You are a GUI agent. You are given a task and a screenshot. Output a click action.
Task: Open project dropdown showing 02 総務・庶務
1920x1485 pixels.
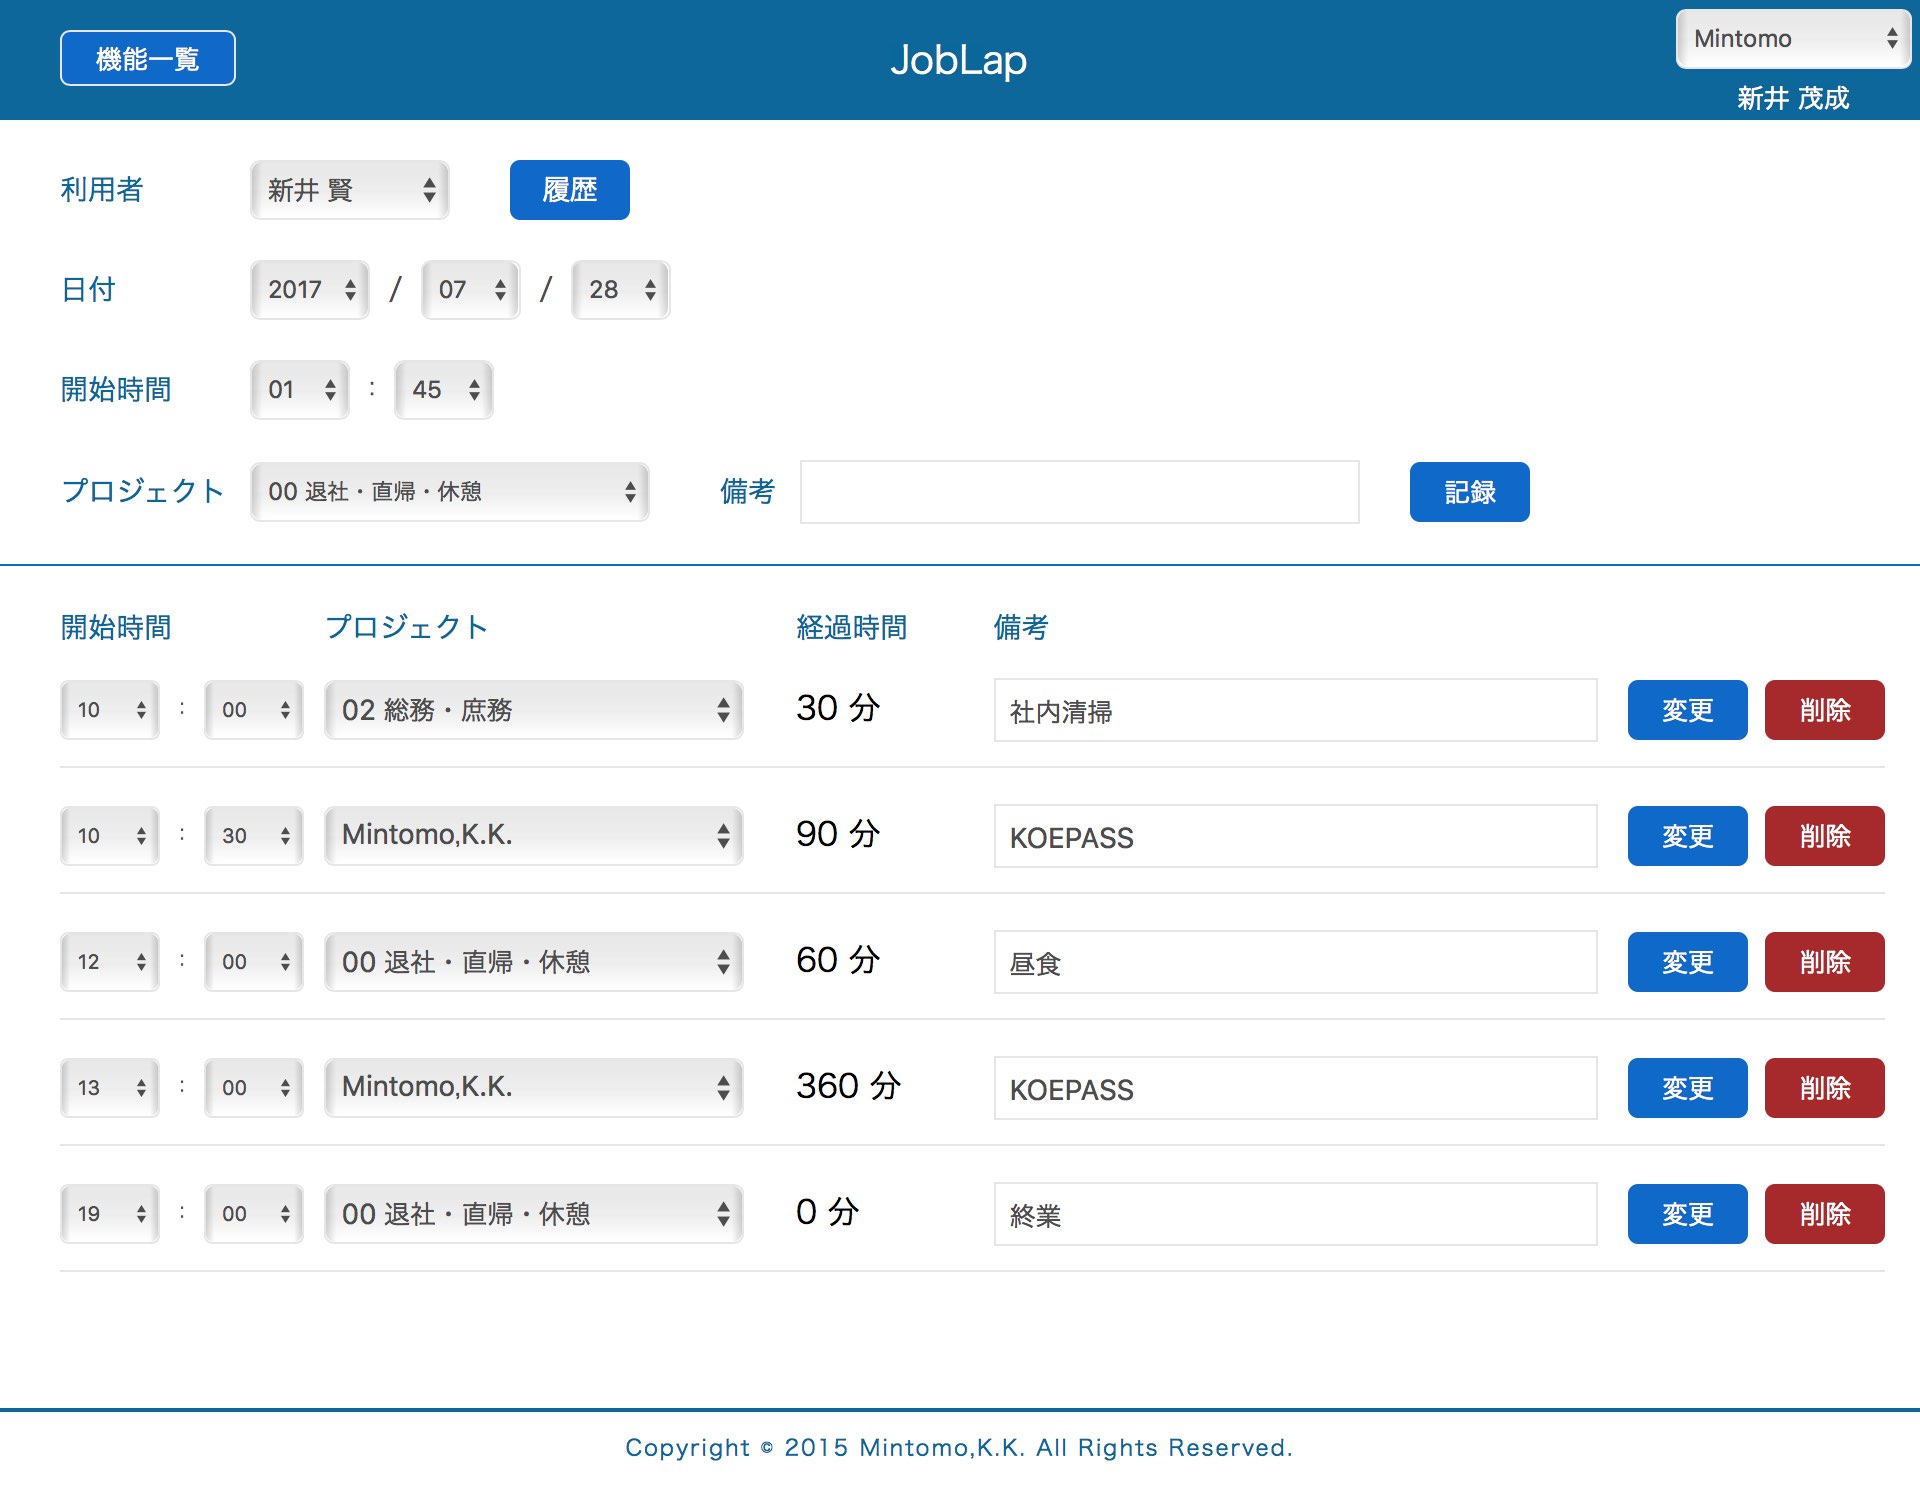533,710
